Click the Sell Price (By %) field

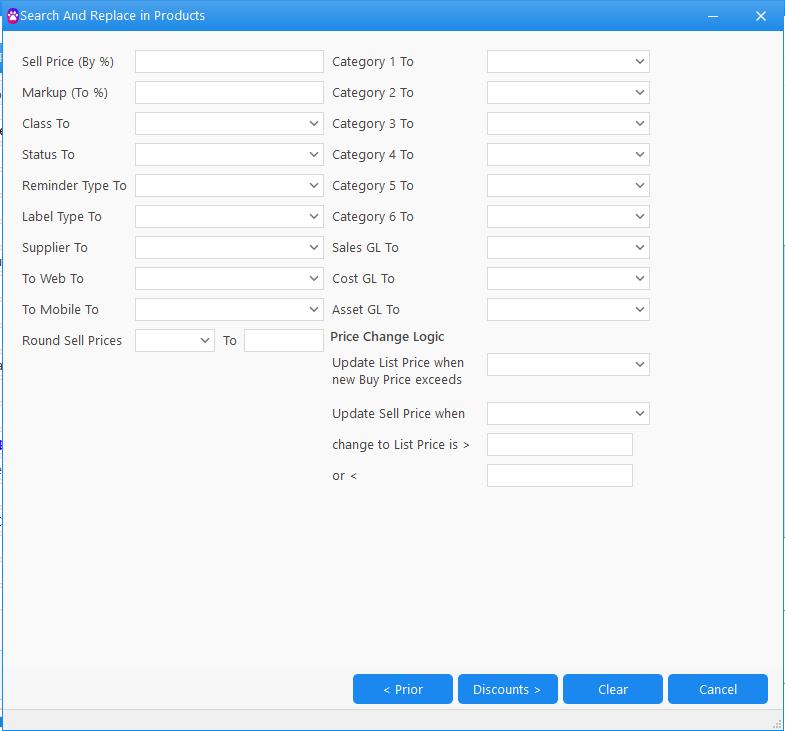pyautogui.click(x=229, y=62)
